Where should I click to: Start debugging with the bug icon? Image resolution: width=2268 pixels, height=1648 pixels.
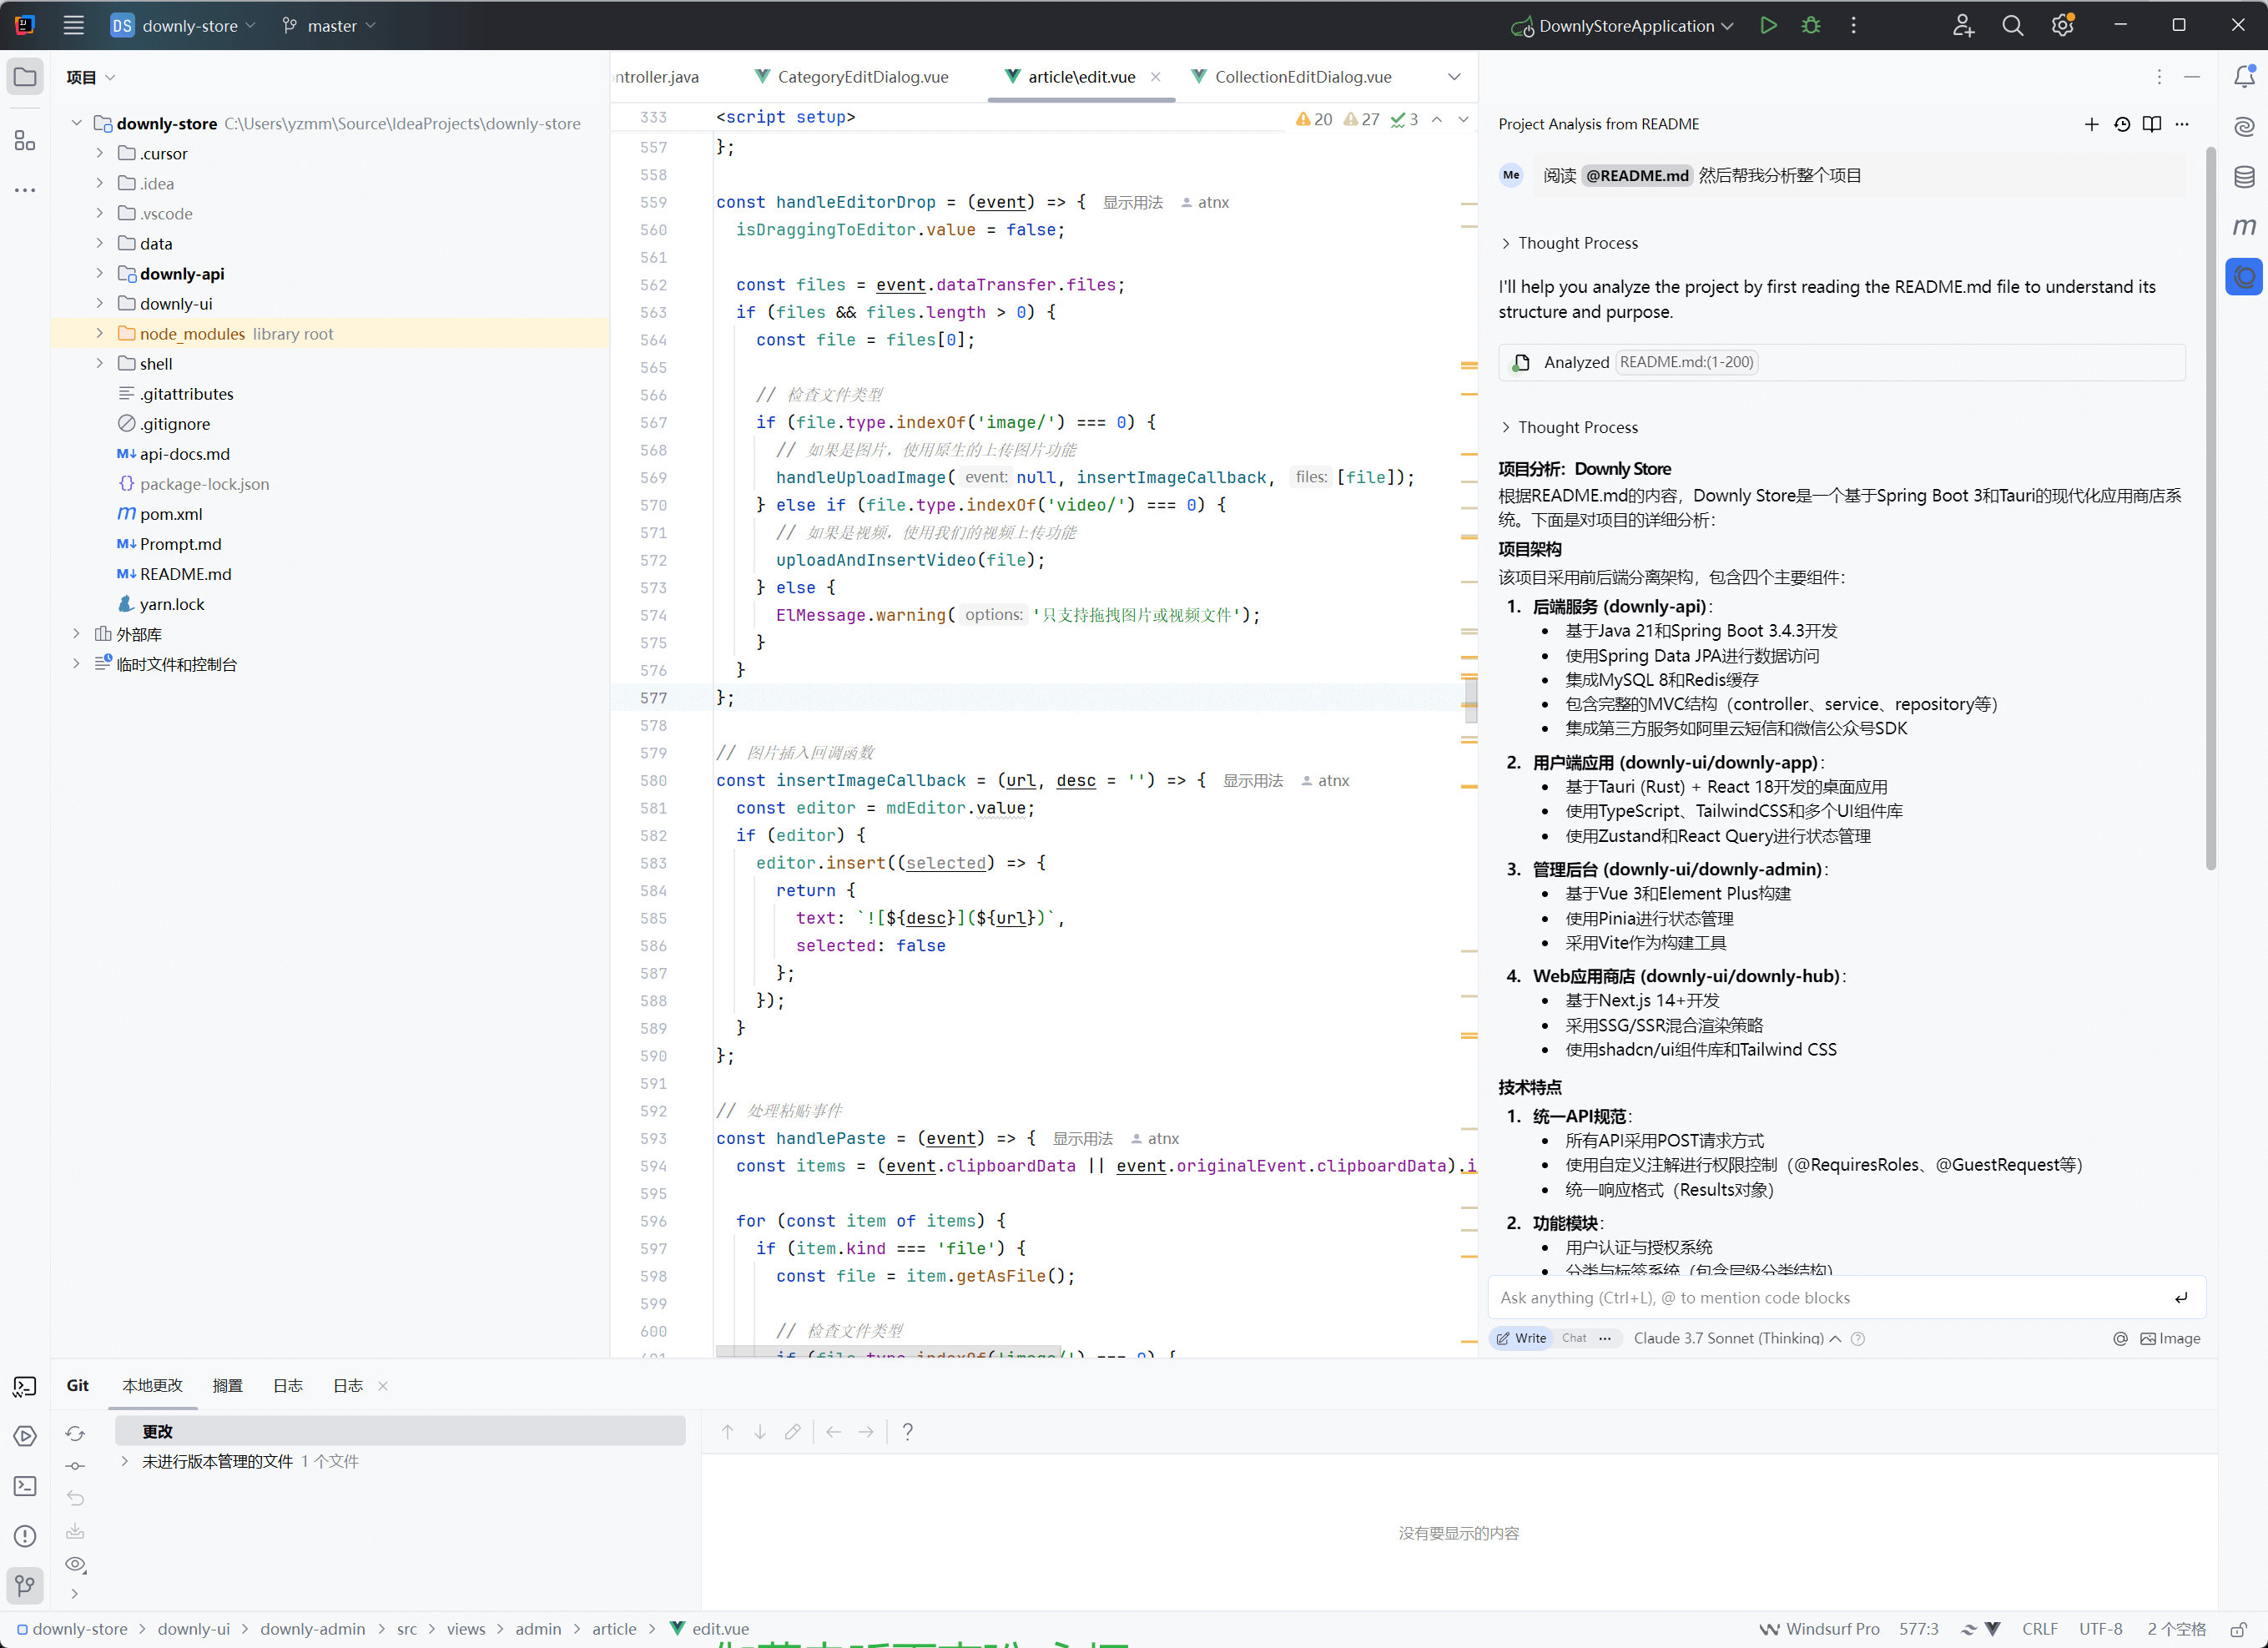click(1810, 25)
